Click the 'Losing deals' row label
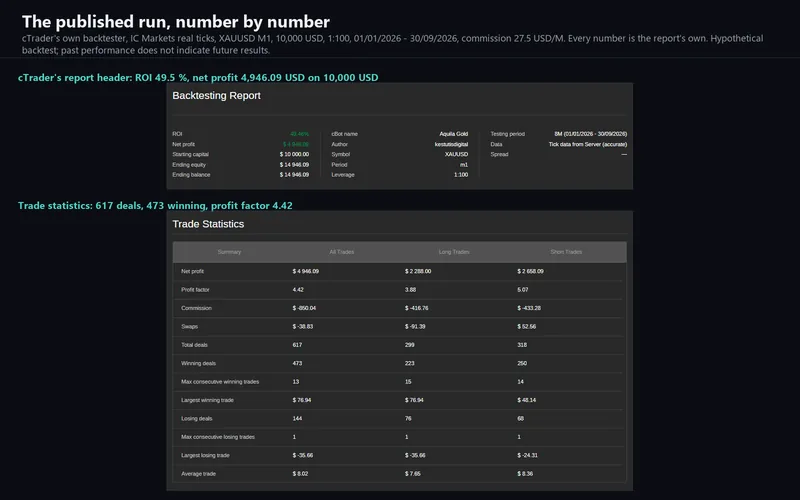Viewport: 800px width, 500px height. (196, 418)
